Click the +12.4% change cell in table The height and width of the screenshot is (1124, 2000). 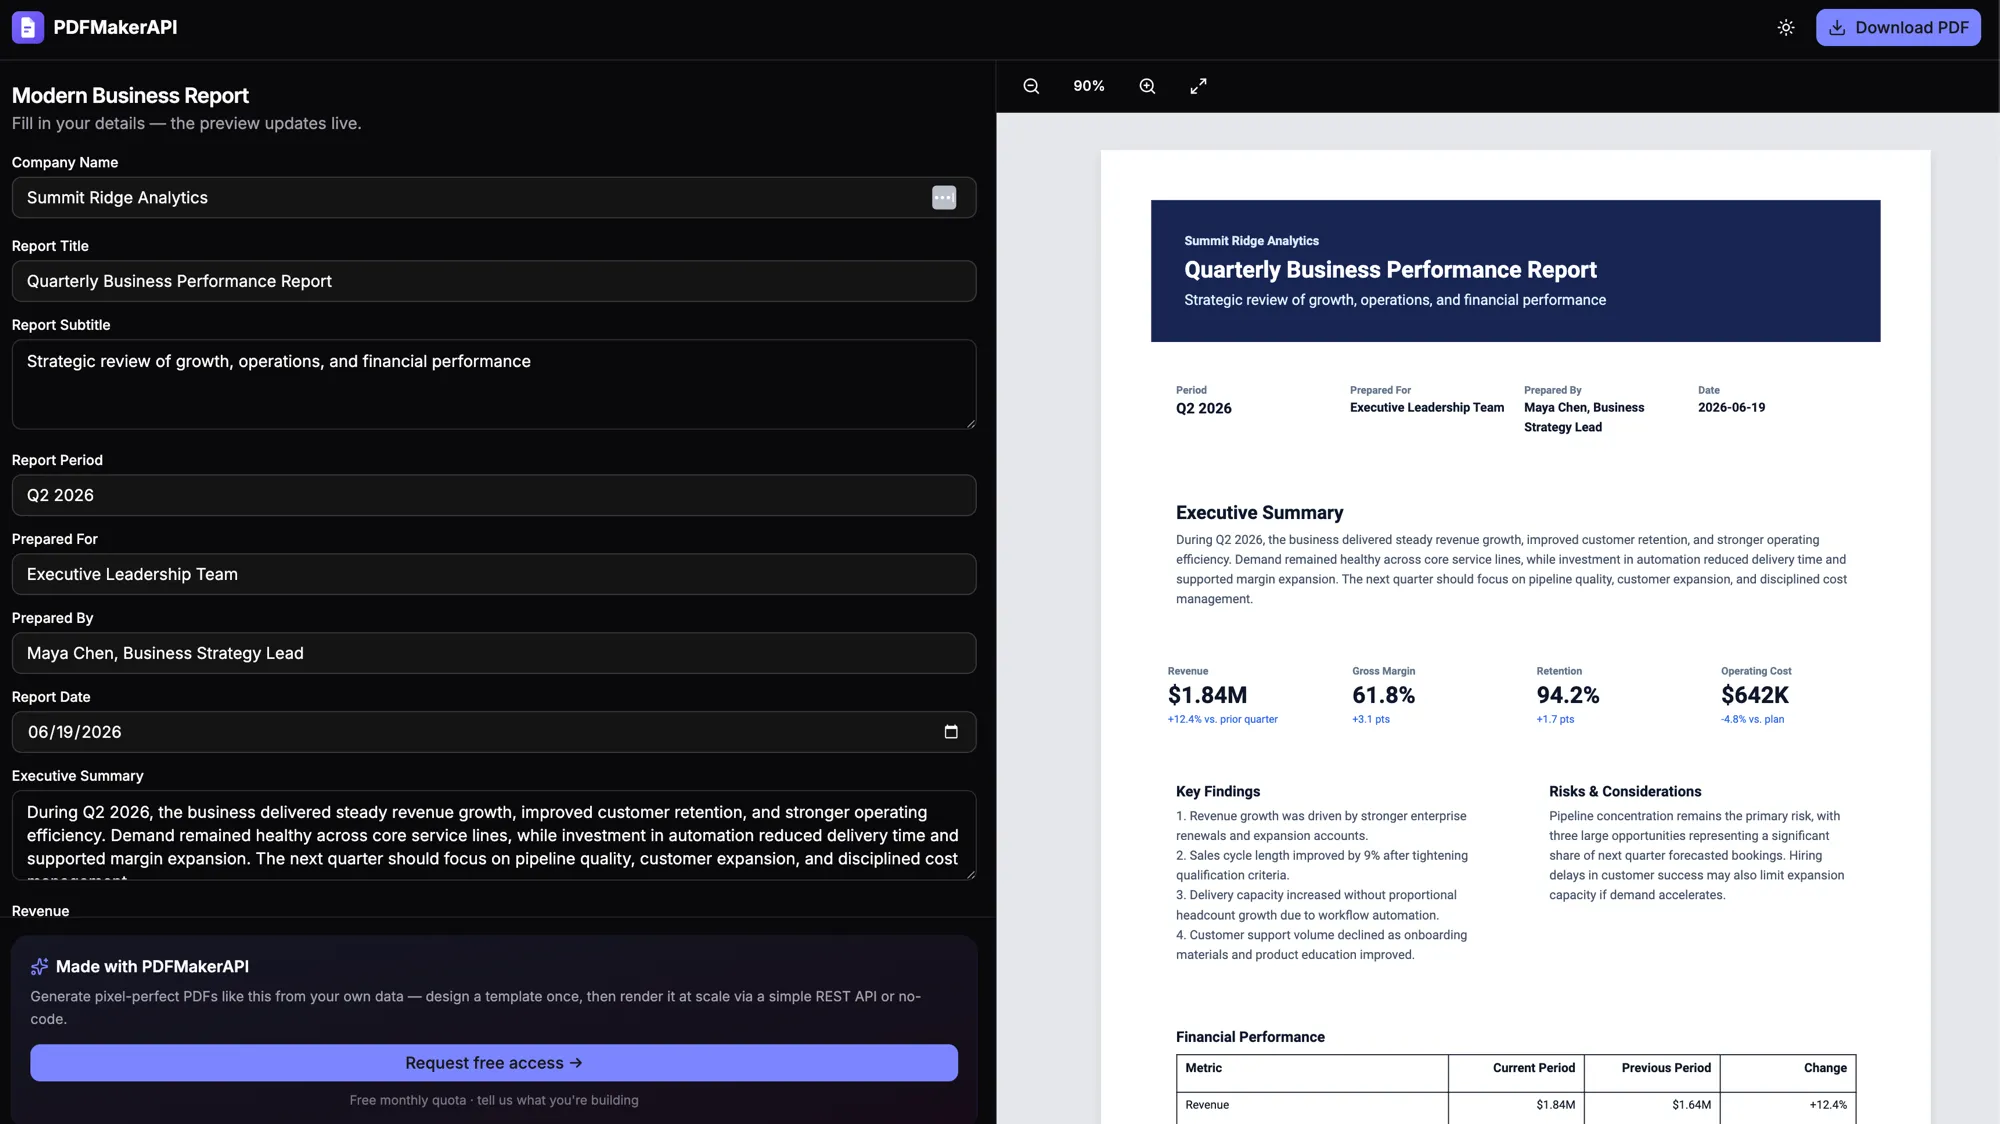tap(1828, 1105)
